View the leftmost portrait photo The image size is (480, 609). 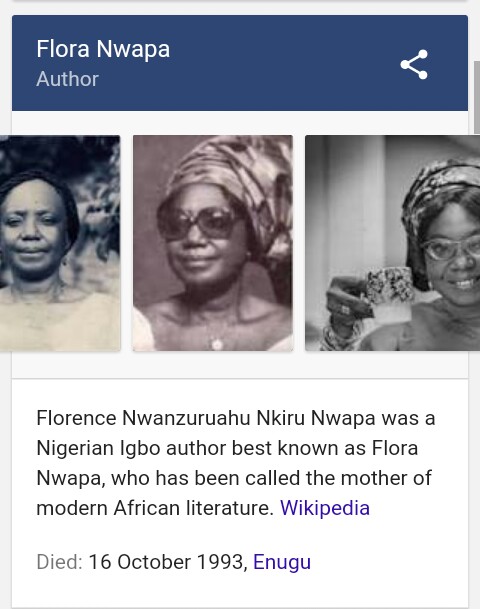click(60, 243)
